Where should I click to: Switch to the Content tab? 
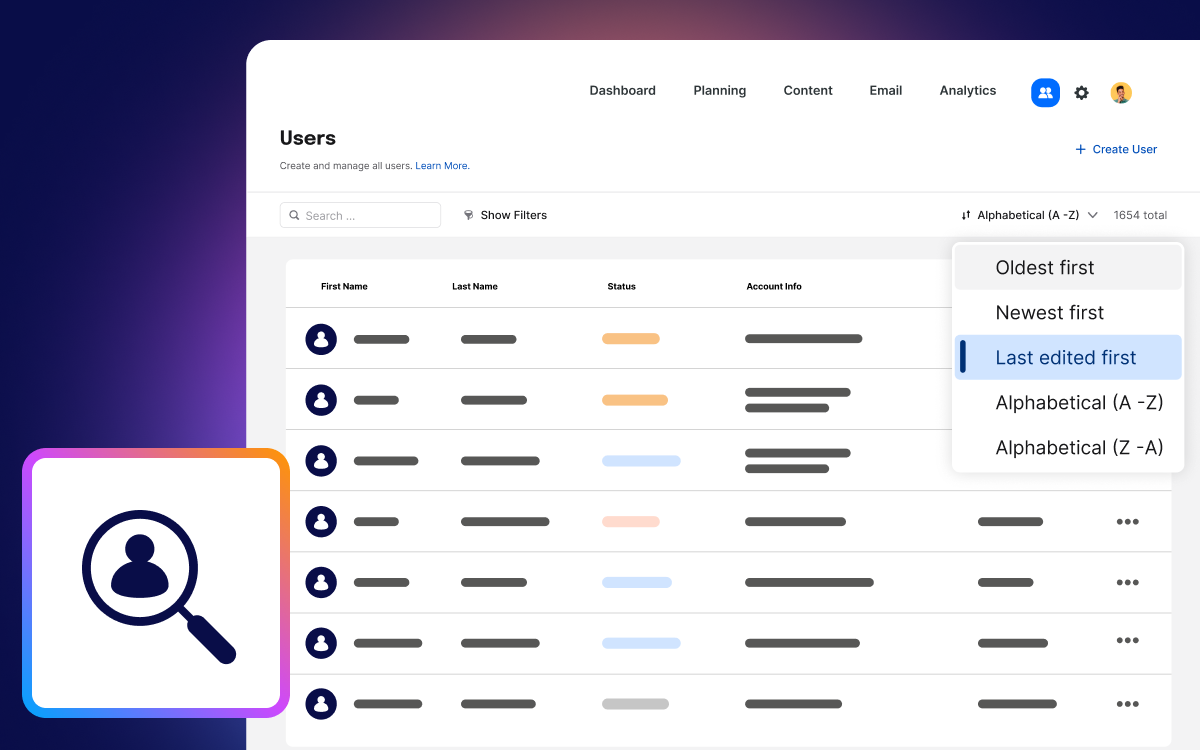[x=808, y=90]
